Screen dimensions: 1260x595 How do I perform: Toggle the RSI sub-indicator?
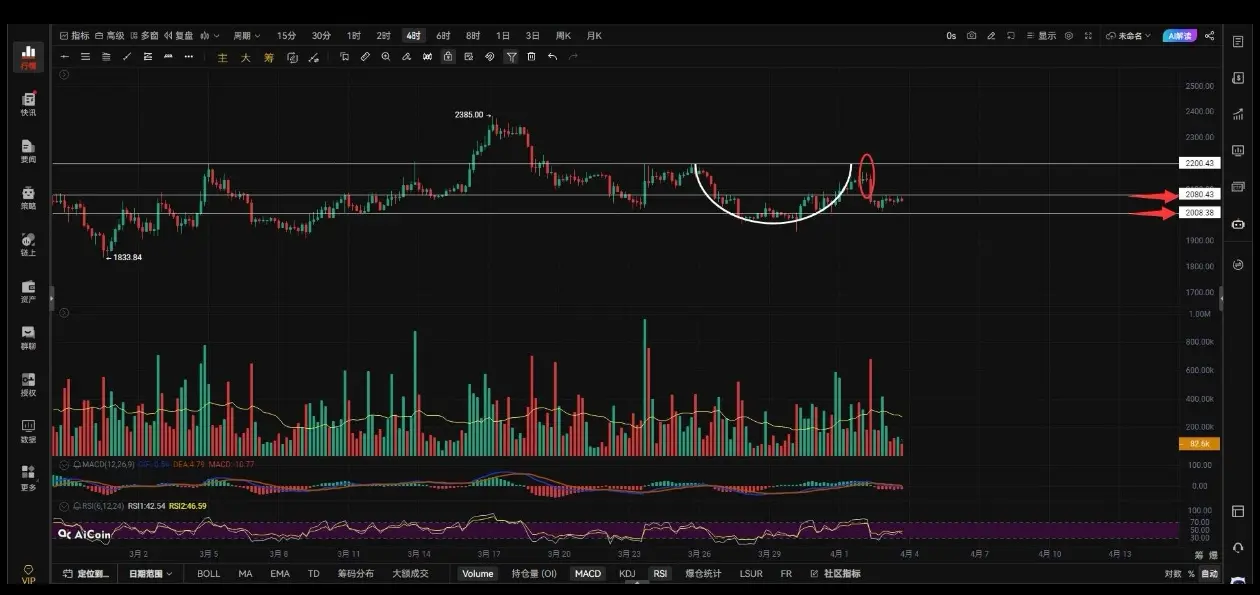660,574
